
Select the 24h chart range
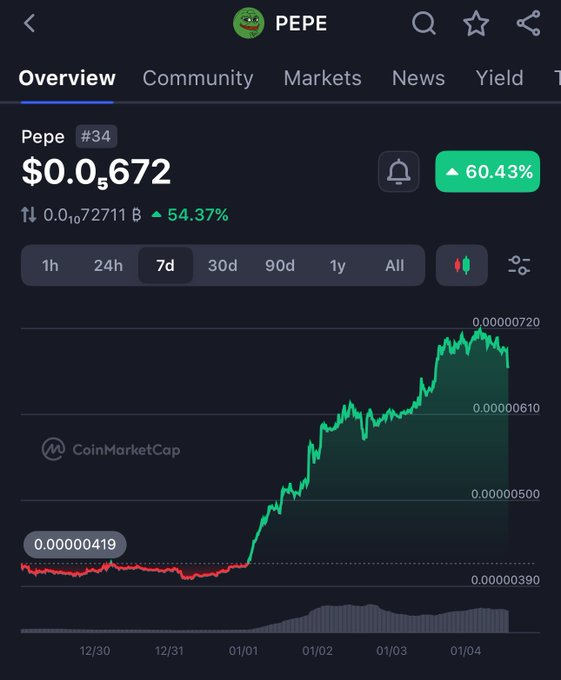(108, 265)
